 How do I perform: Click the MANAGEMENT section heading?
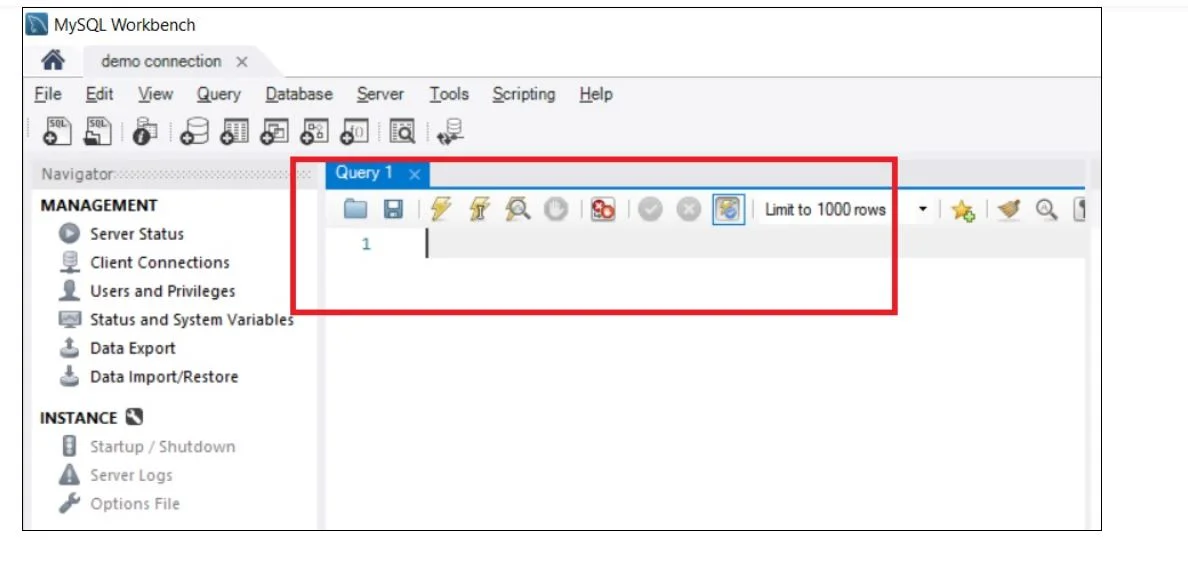[x=98, y=205]
